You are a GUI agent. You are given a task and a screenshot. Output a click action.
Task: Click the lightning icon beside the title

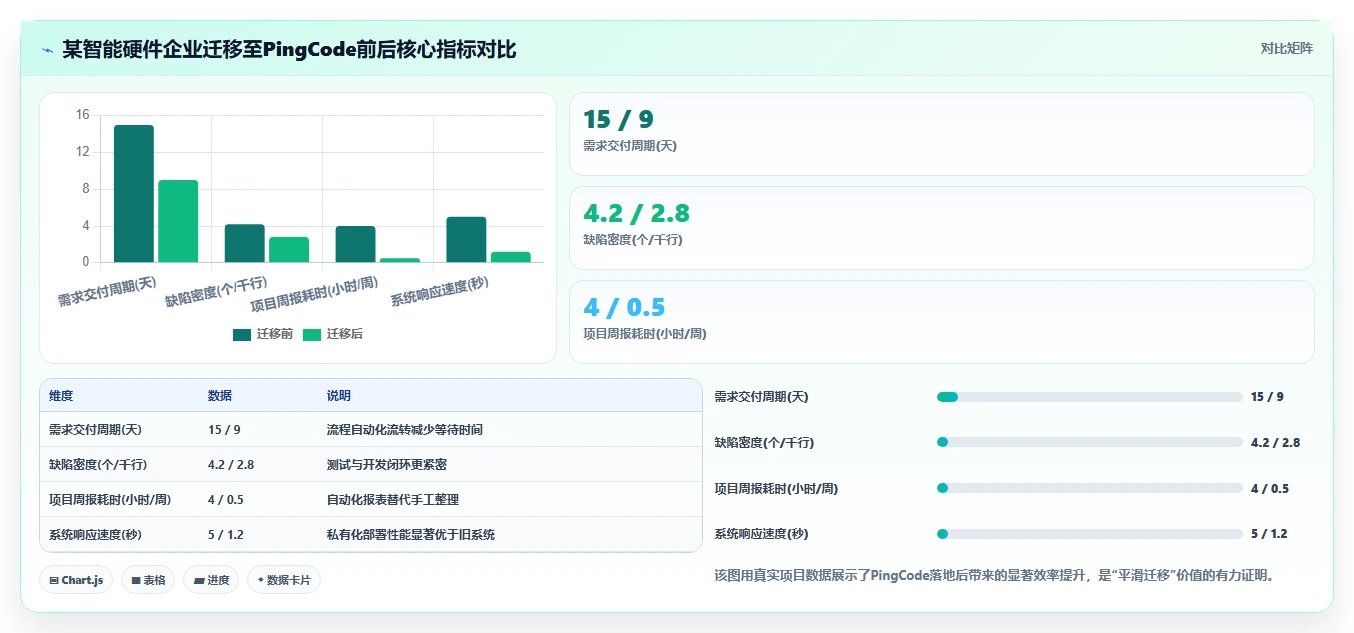pos(47,49)
